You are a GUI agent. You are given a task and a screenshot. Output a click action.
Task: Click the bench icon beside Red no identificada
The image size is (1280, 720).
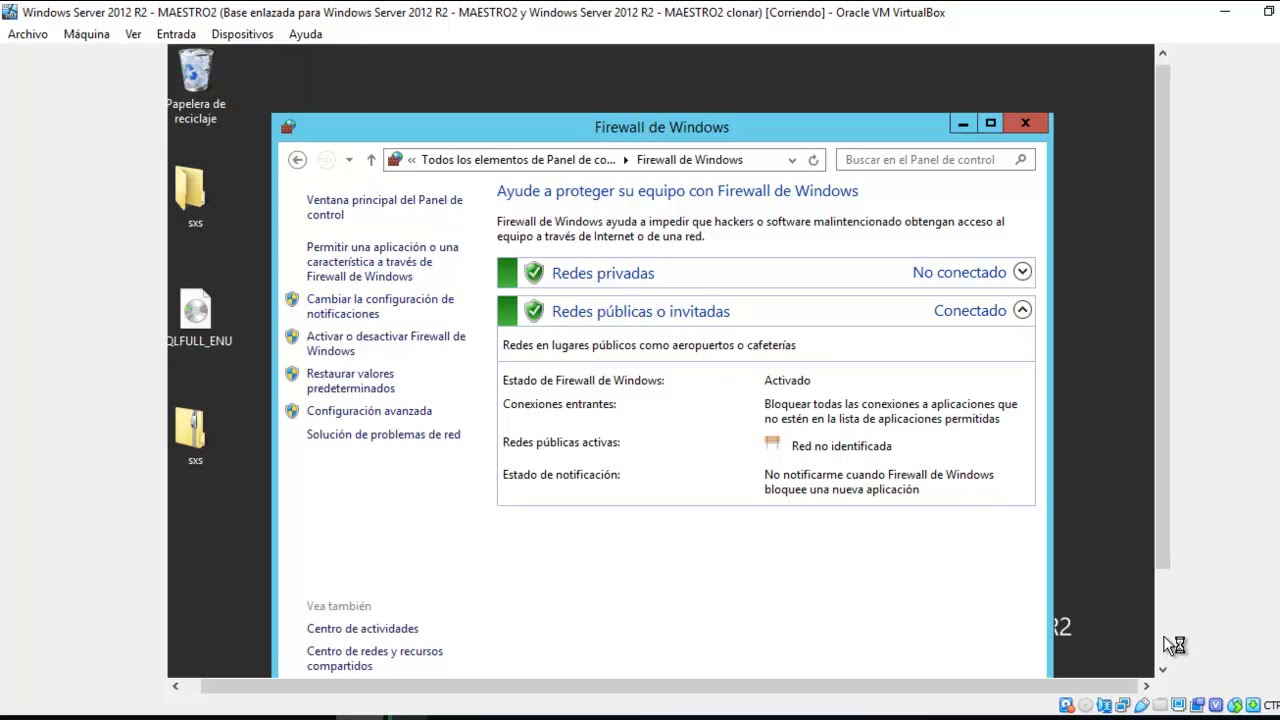(772, 443)
